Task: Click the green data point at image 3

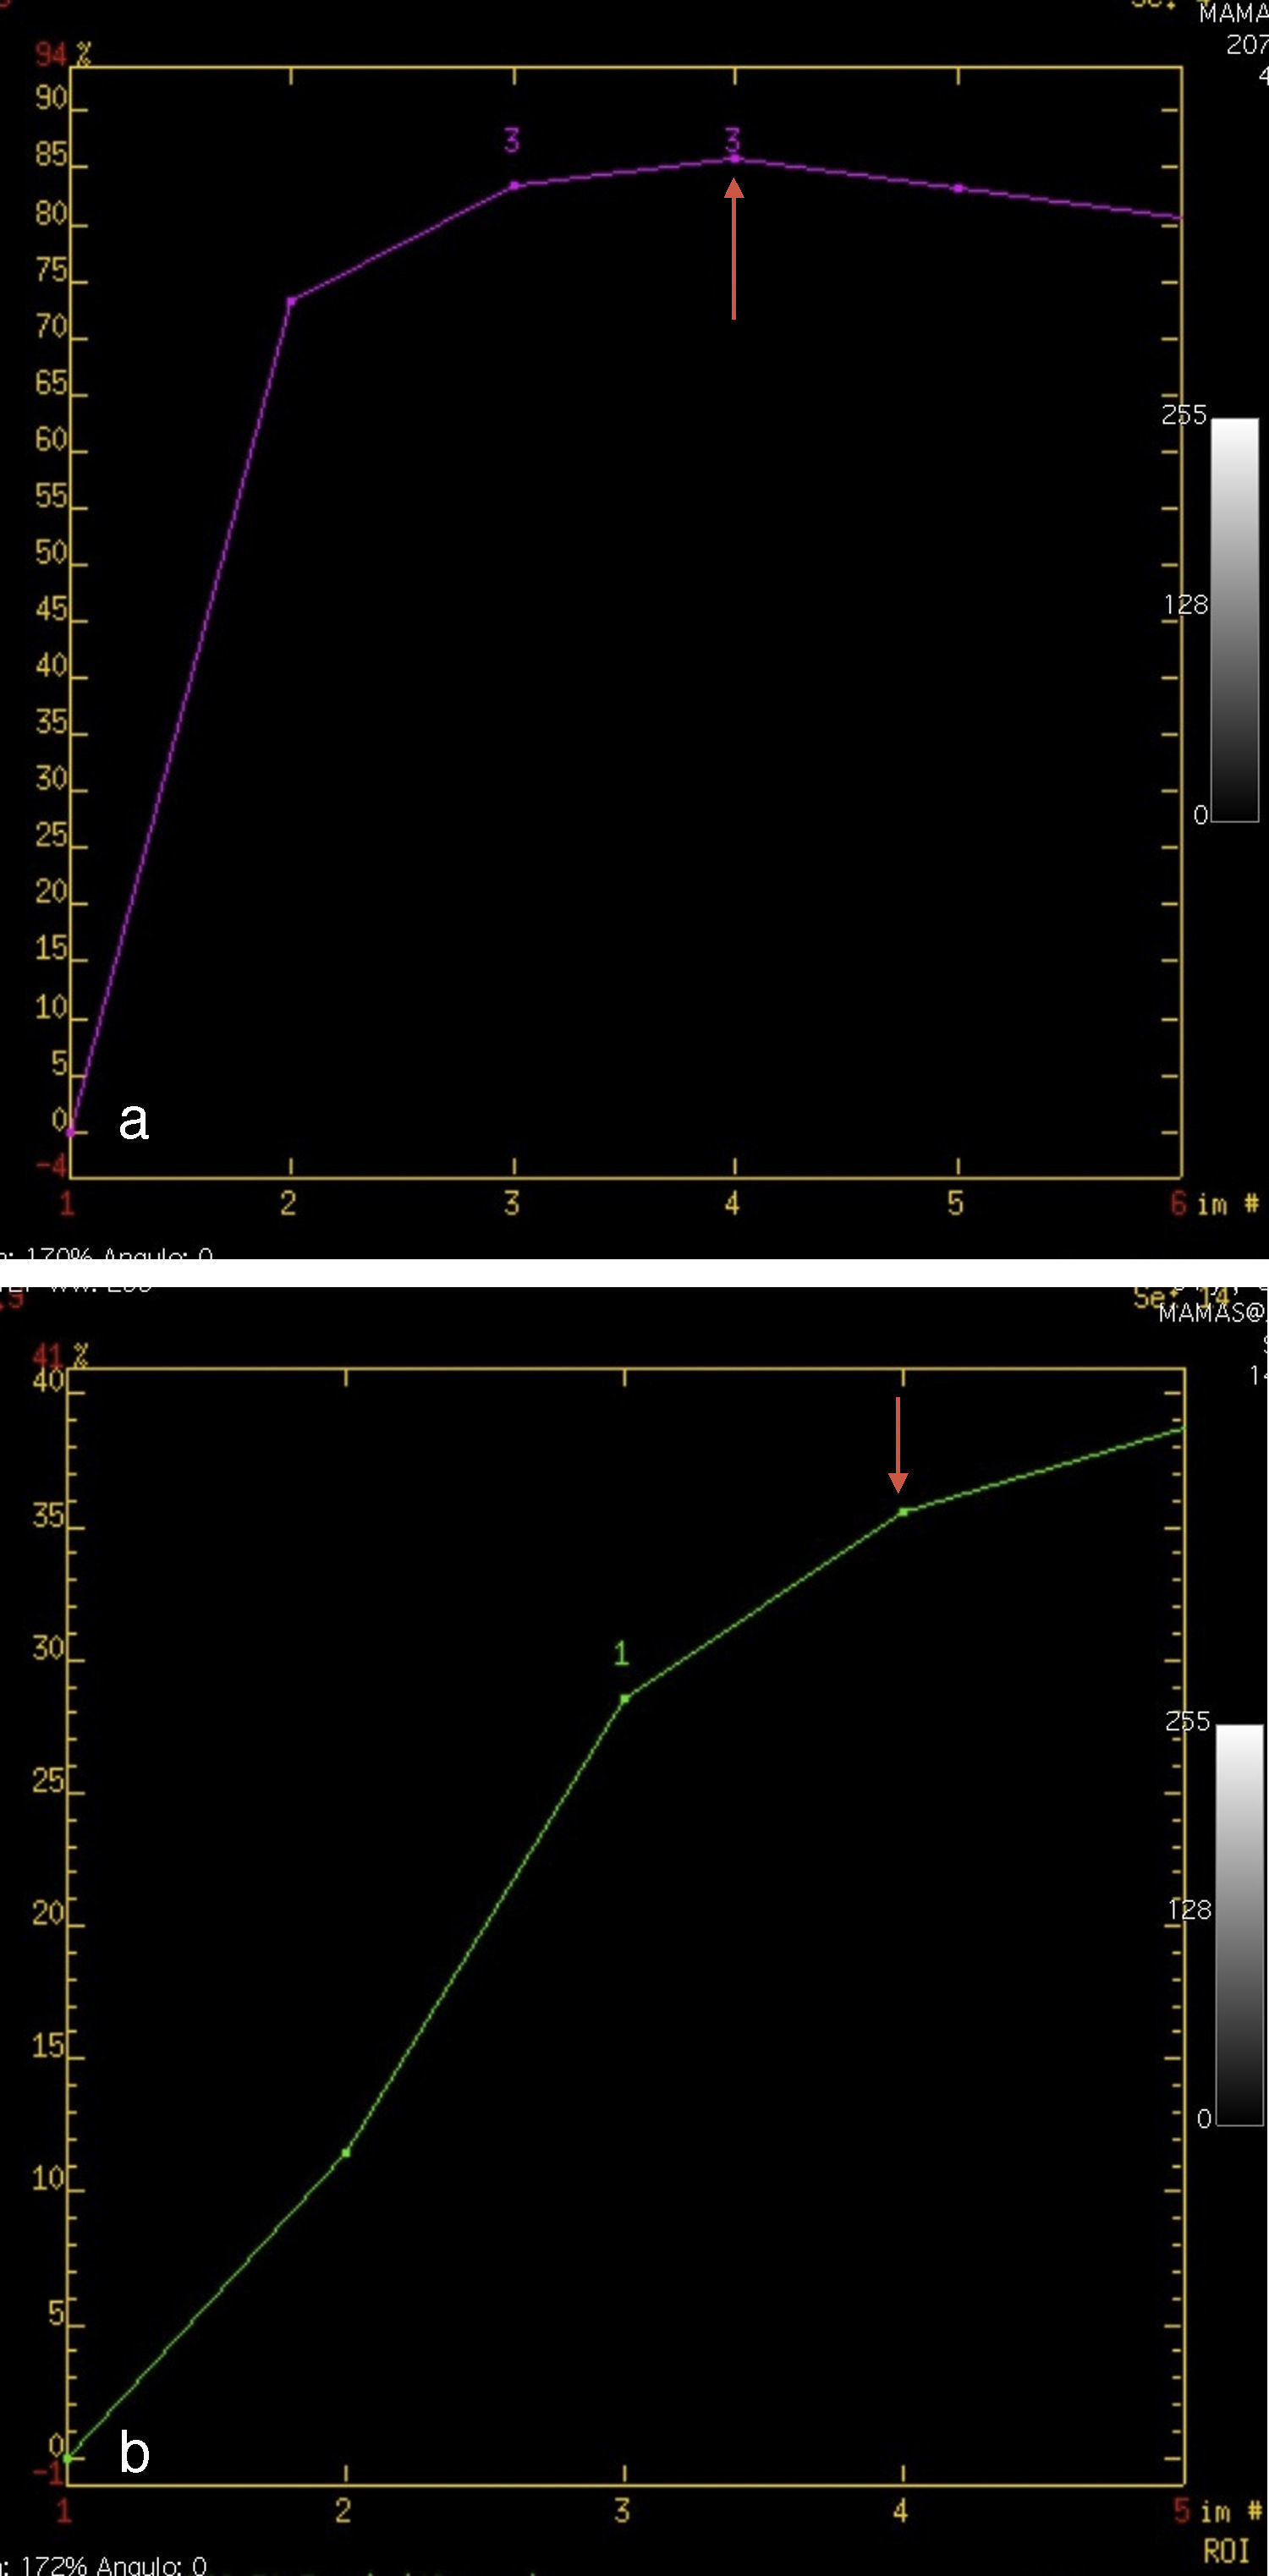Action: coord(625,1698)
